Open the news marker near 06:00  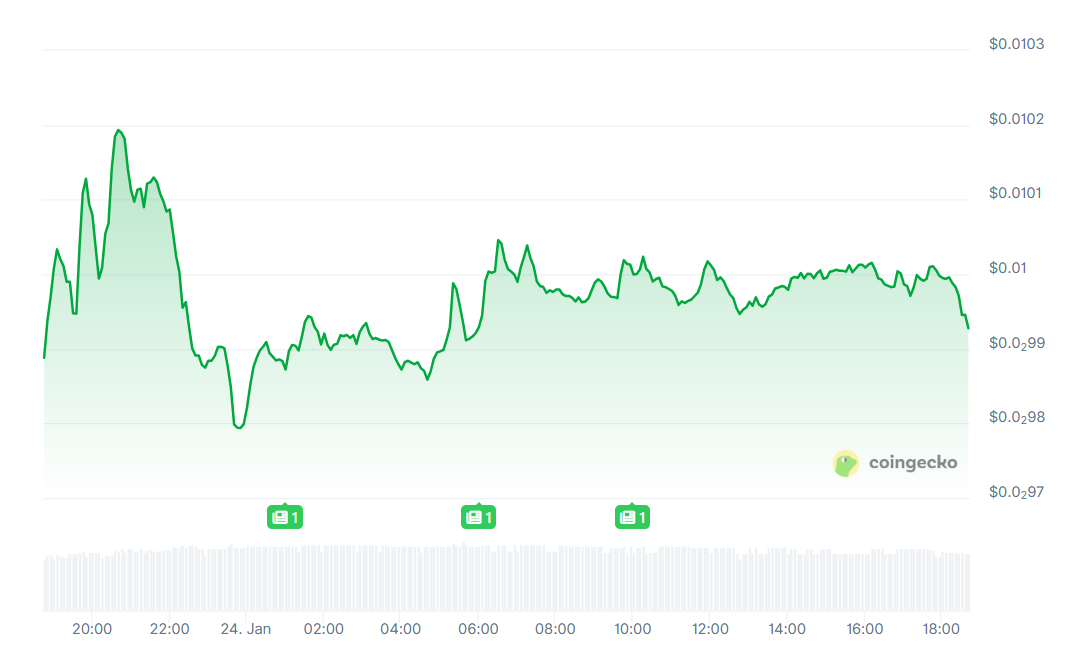pyautogui.click(x=478, y=517)
